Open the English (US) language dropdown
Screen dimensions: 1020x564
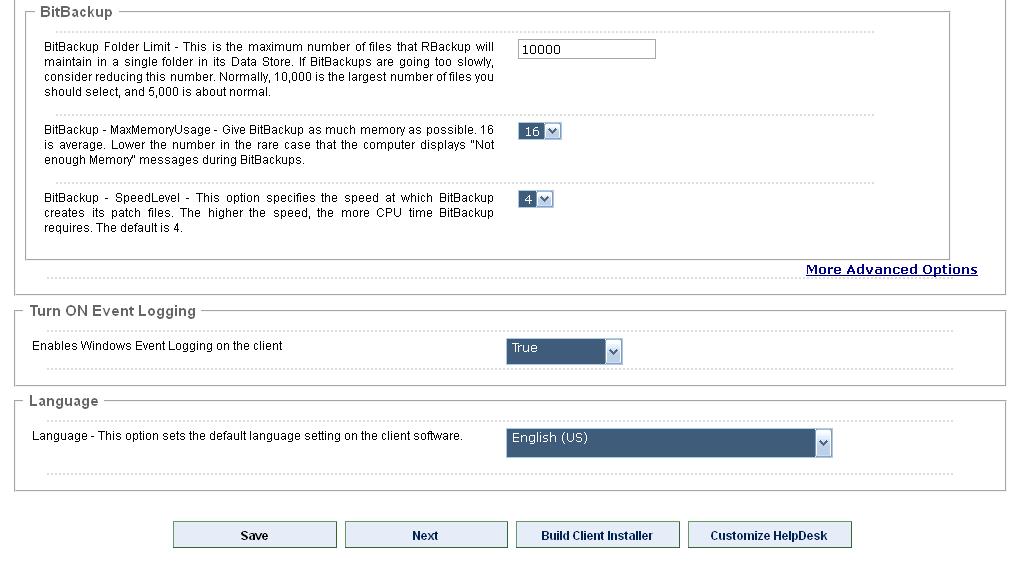tap(660, 443)
